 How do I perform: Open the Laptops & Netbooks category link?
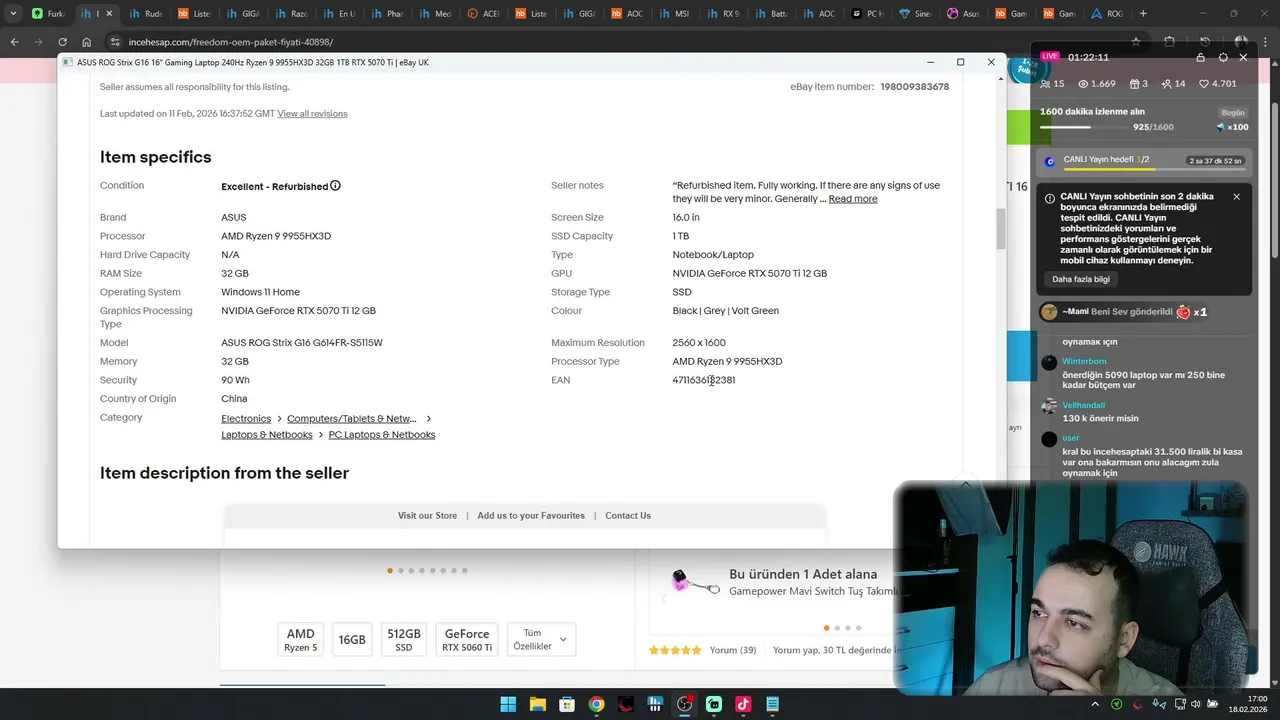(267, 435)
